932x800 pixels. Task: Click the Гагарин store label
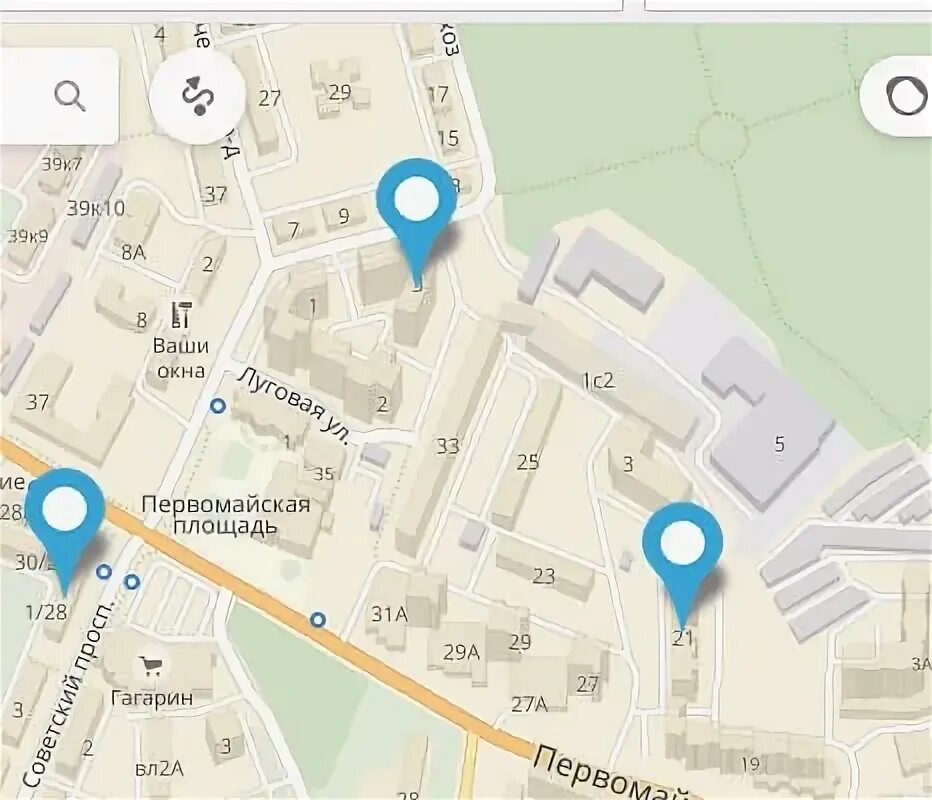pyautogui.click(x=152, y=697)
